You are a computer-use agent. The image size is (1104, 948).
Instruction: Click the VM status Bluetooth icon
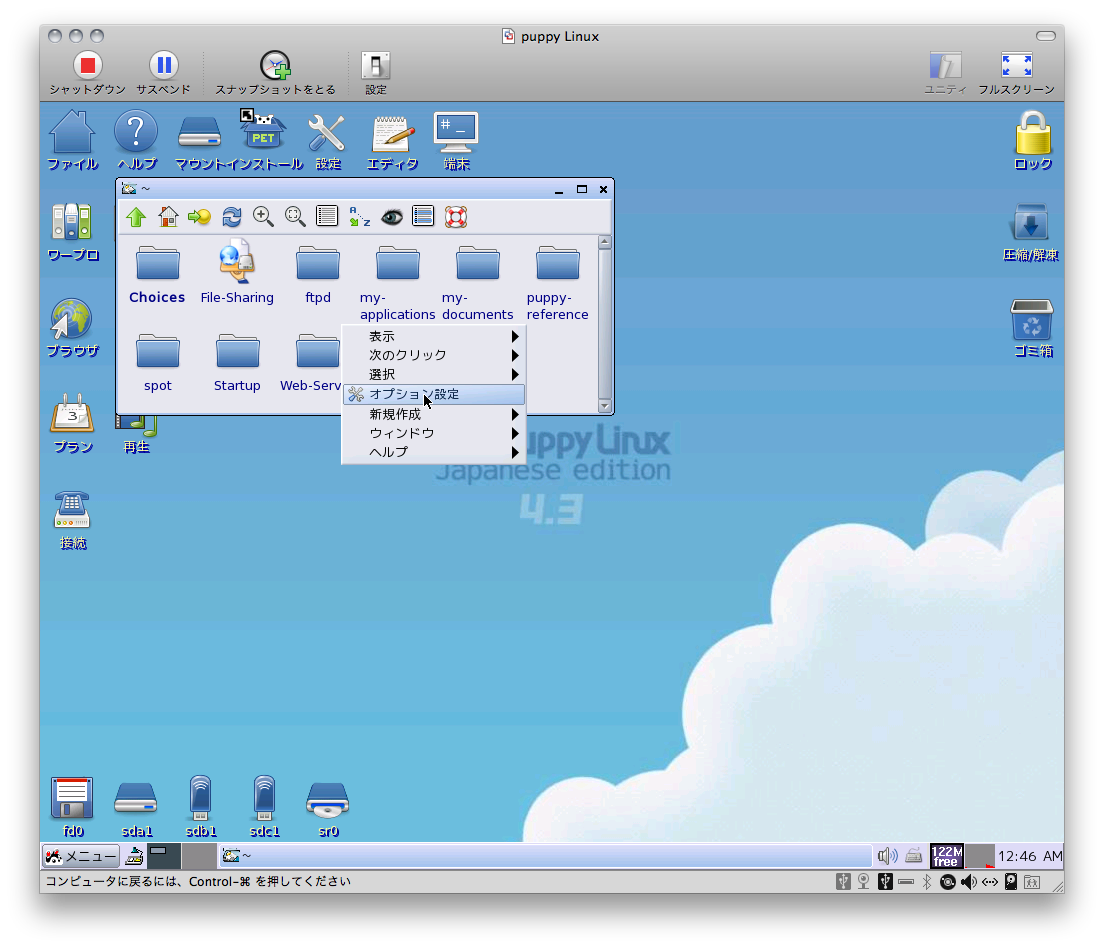point(927,882)
